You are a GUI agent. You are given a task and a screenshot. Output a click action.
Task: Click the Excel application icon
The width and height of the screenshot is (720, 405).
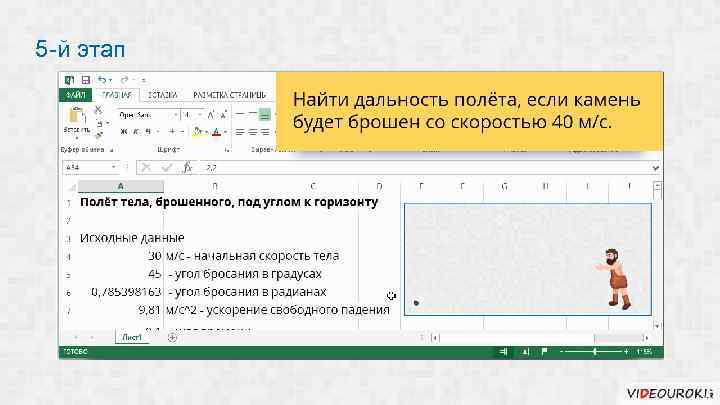coord(69,80)
